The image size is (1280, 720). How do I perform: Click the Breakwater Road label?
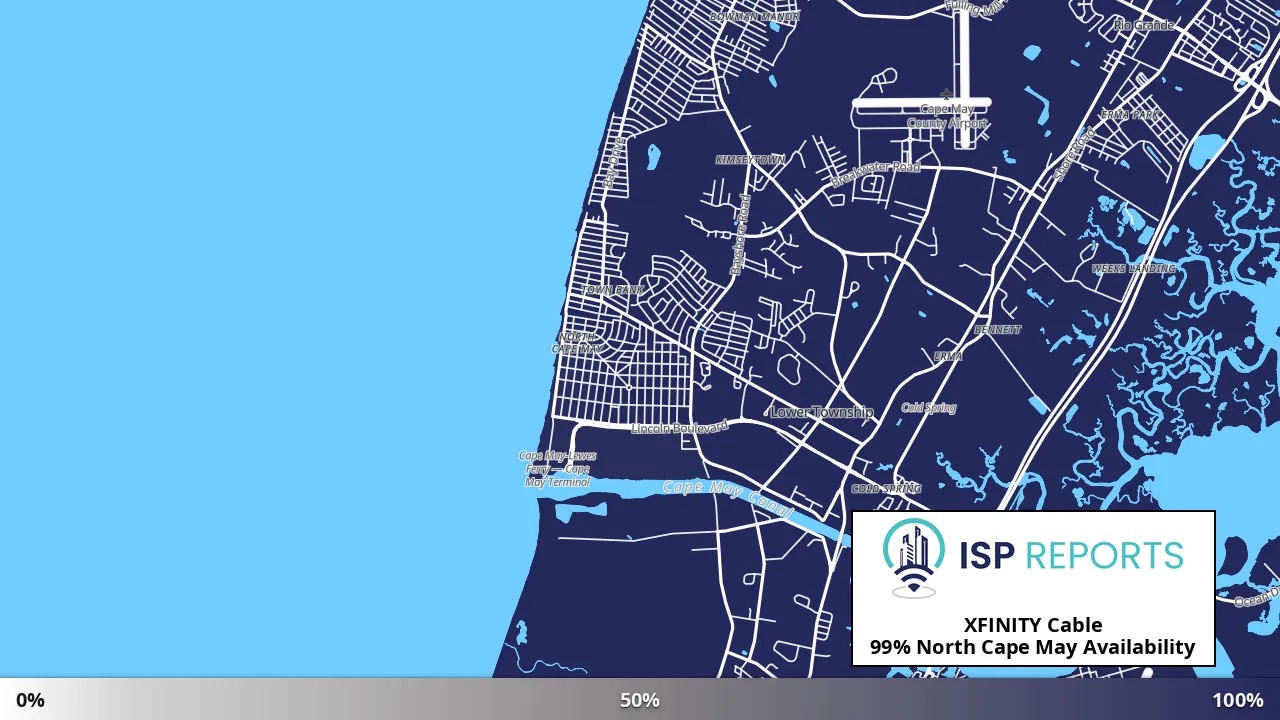(x=875, y=174)
